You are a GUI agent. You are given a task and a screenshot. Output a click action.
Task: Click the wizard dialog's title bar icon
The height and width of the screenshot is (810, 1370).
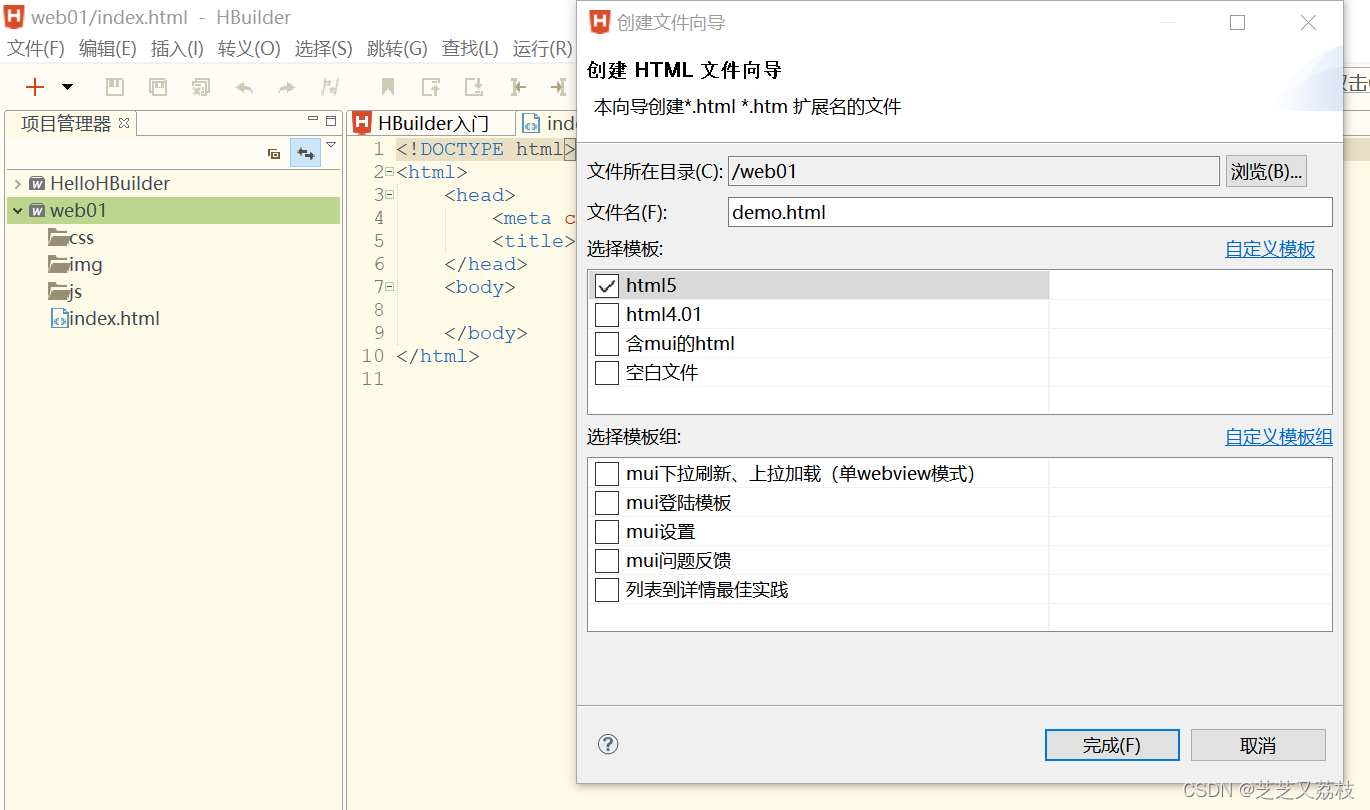pyautogui.click(x=600, y=22)
